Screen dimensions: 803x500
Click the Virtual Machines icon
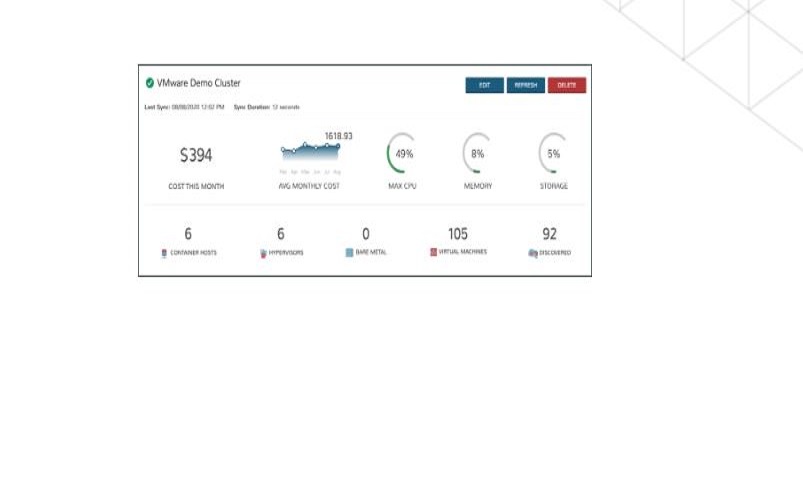click(433, 252)
